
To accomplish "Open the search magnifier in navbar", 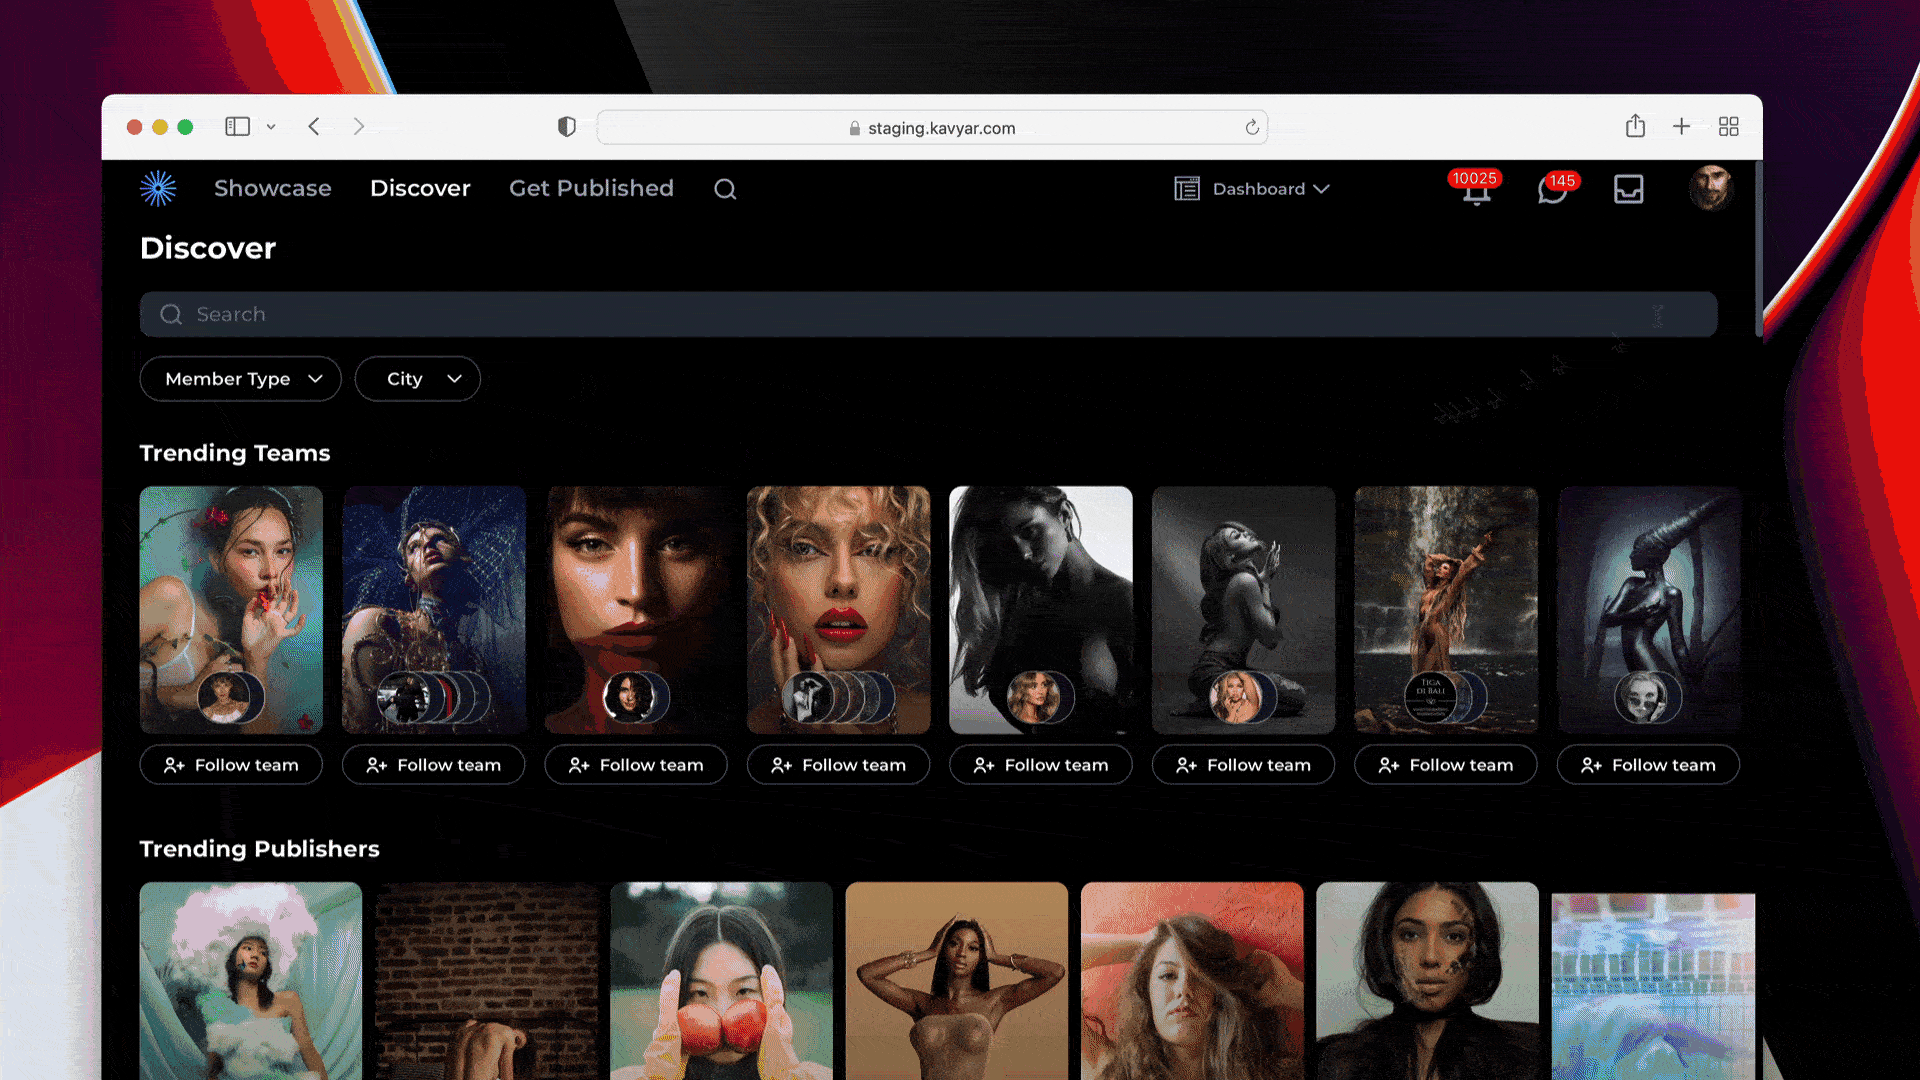I will [x=725, y=189].
